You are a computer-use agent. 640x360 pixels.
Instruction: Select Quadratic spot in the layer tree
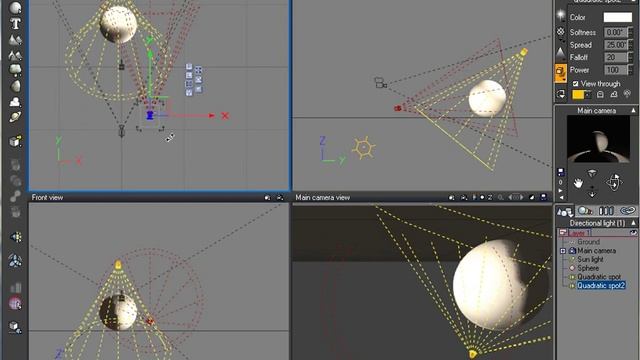point(599,277)
